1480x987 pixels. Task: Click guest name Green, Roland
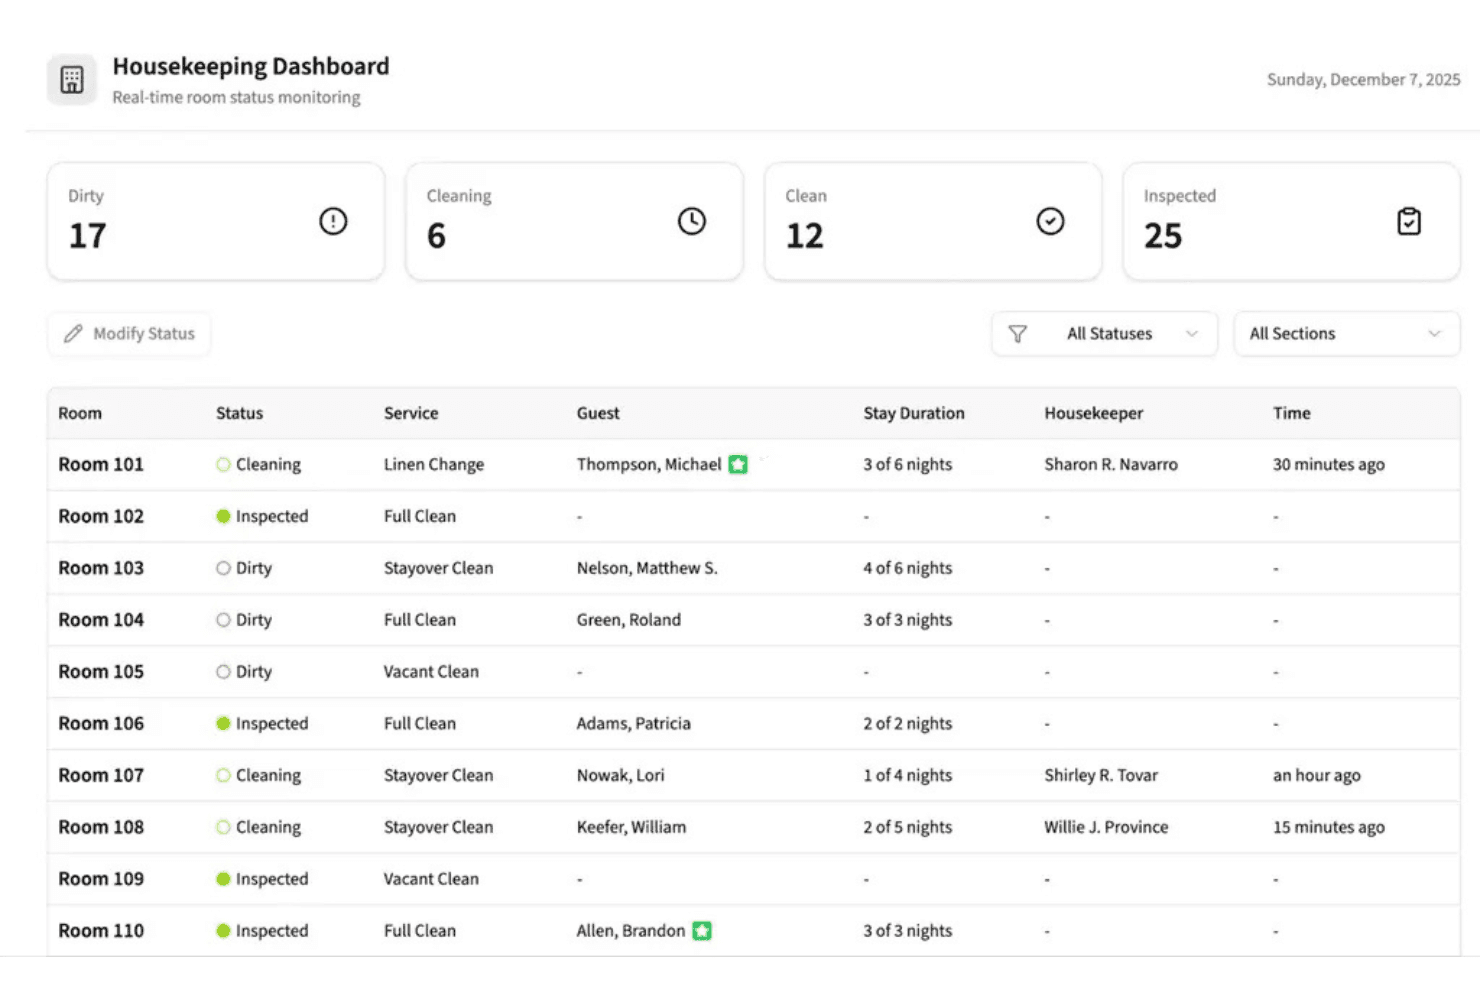pyautogui.click(x=629, y=620)
